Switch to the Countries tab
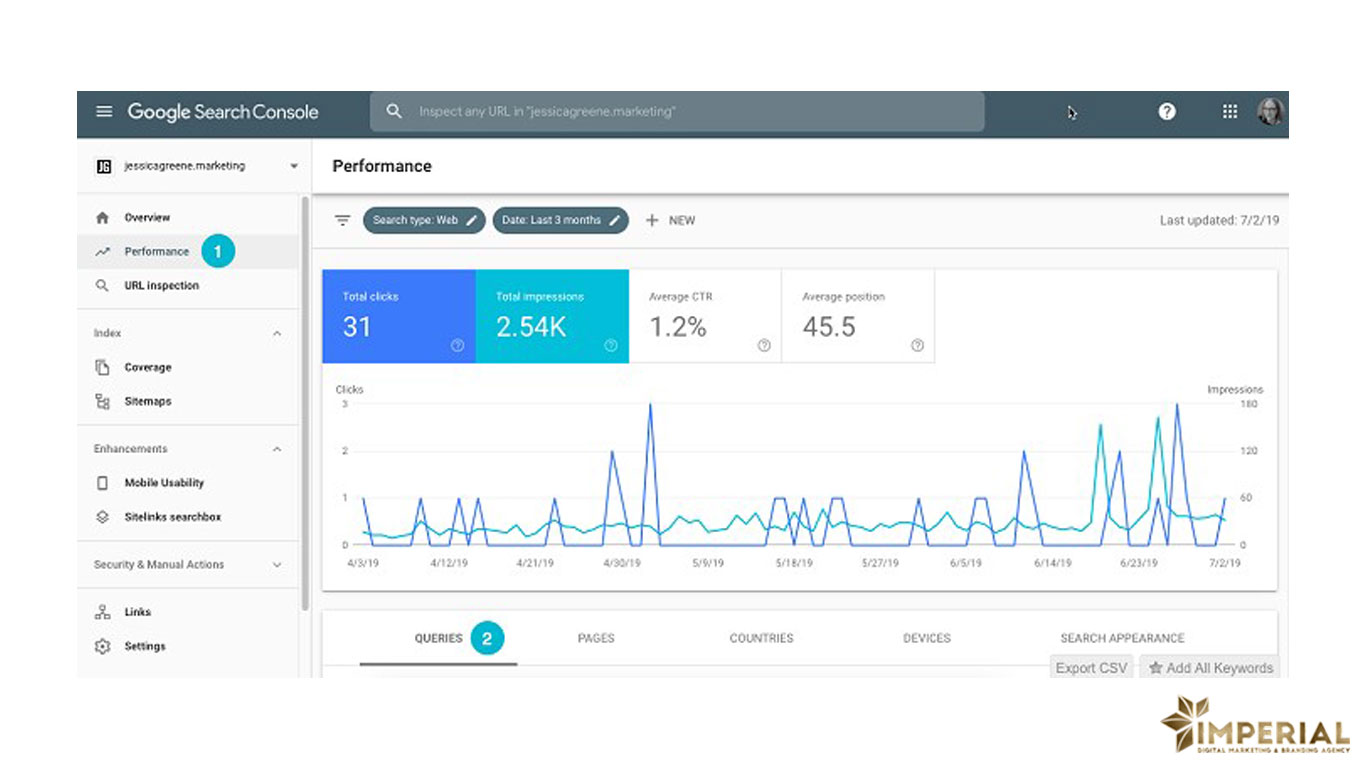Screen dimensions: 1366x768 click(761, 638)
